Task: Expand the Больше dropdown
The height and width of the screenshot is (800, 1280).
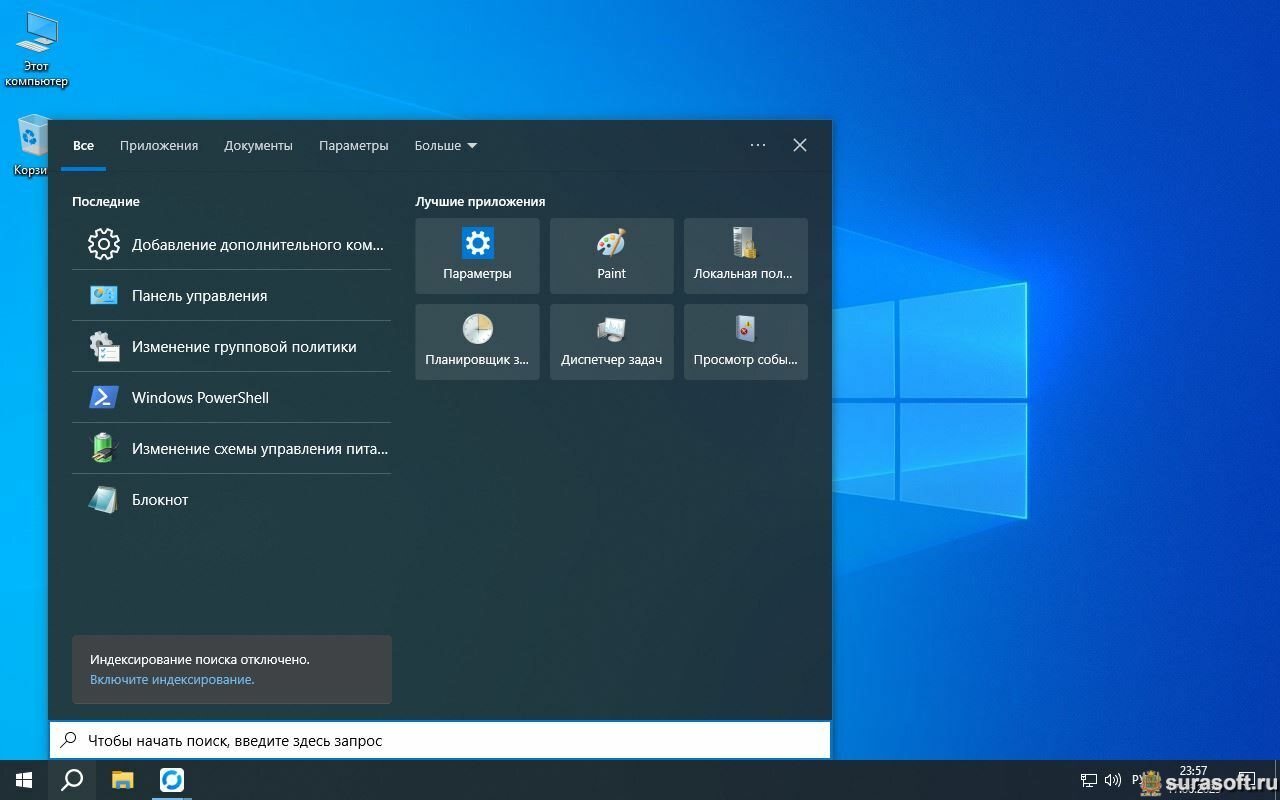Action: 446,145
